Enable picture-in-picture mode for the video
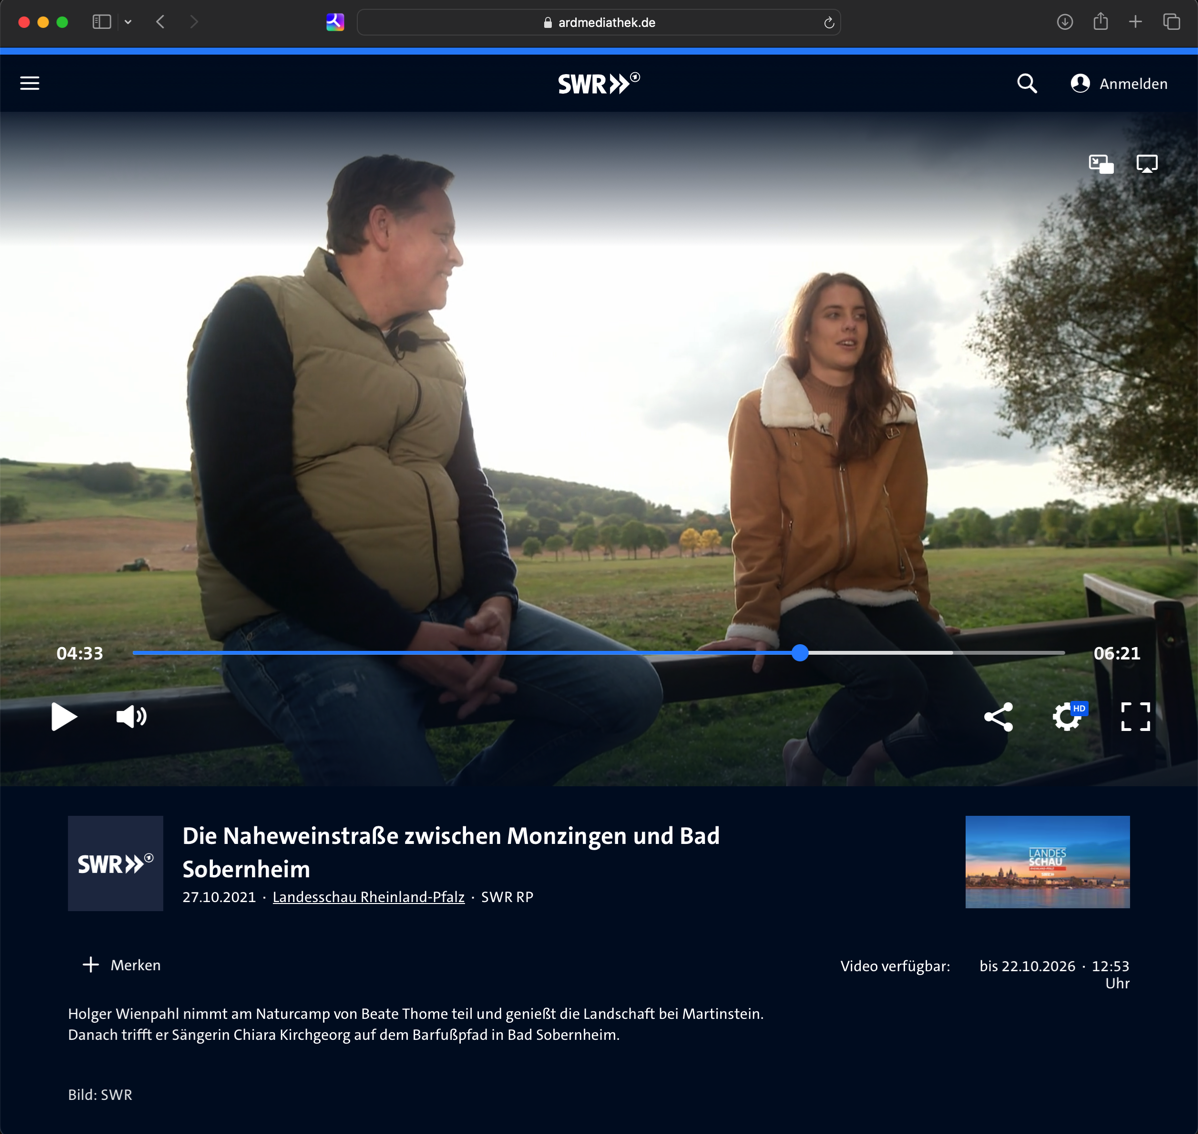Screen dimensions: 1198x1134 (x=1101, y=164)
